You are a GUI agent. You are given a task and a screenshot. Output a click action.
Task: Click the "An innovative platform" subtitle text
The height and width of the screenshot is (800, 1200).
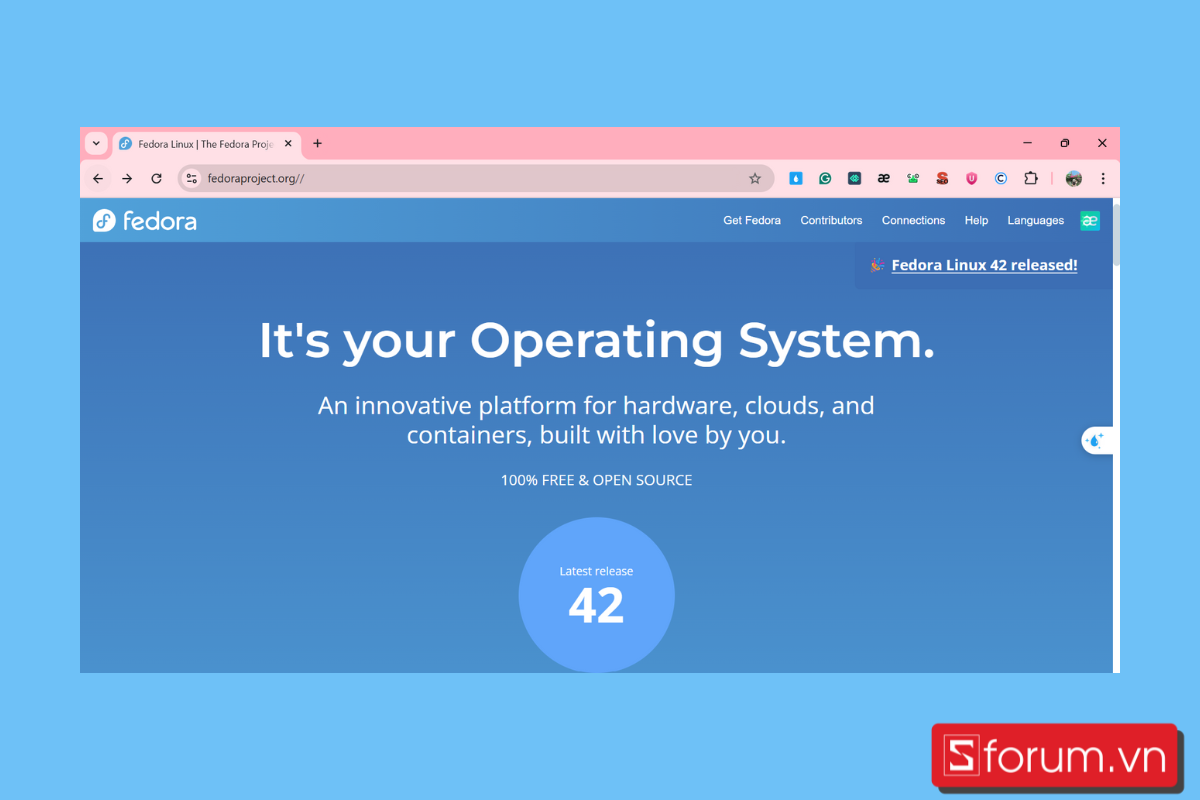click(596, 420)
